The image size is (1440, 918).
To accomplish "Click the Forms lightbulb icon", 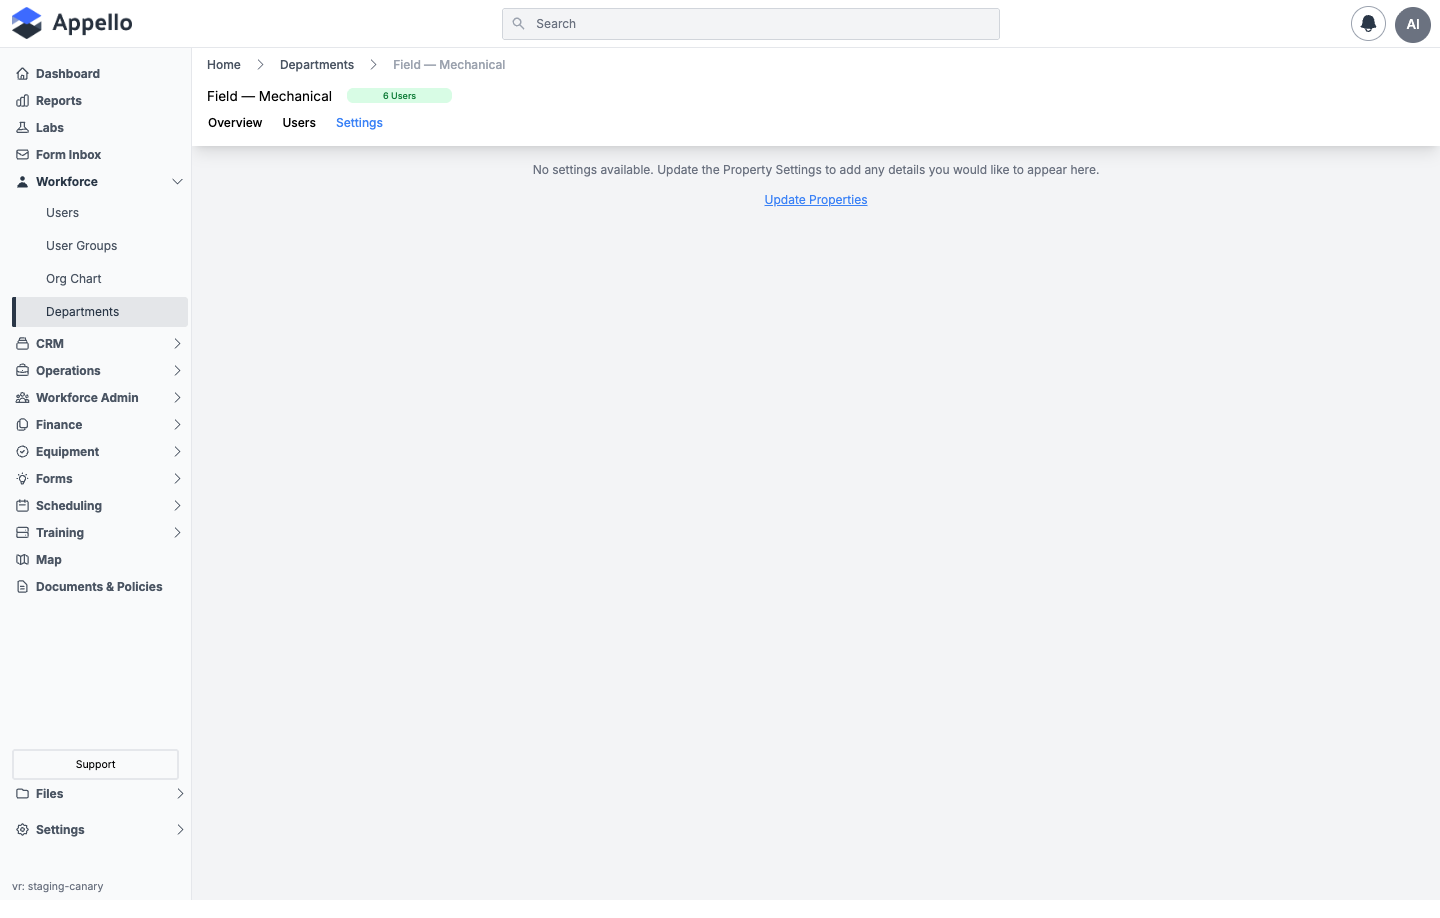I will point(22,479).
